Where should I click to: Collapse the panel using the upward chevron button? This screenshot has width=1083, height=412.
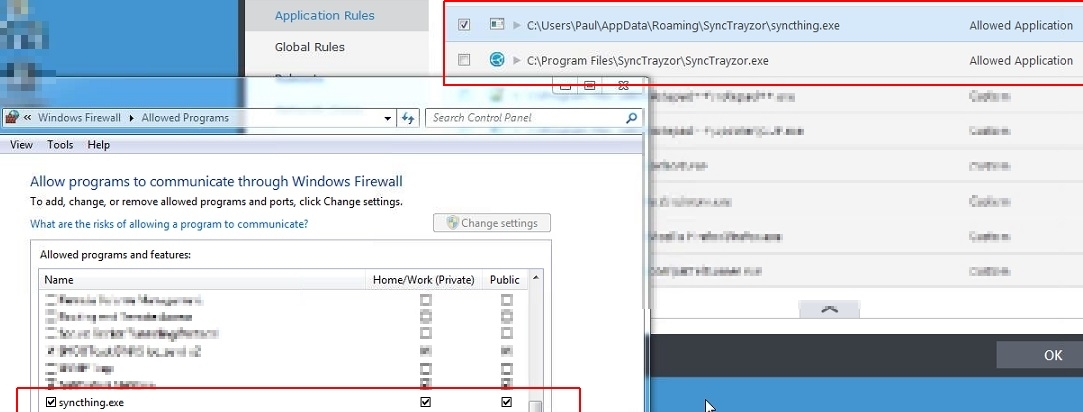pos(829,309)
